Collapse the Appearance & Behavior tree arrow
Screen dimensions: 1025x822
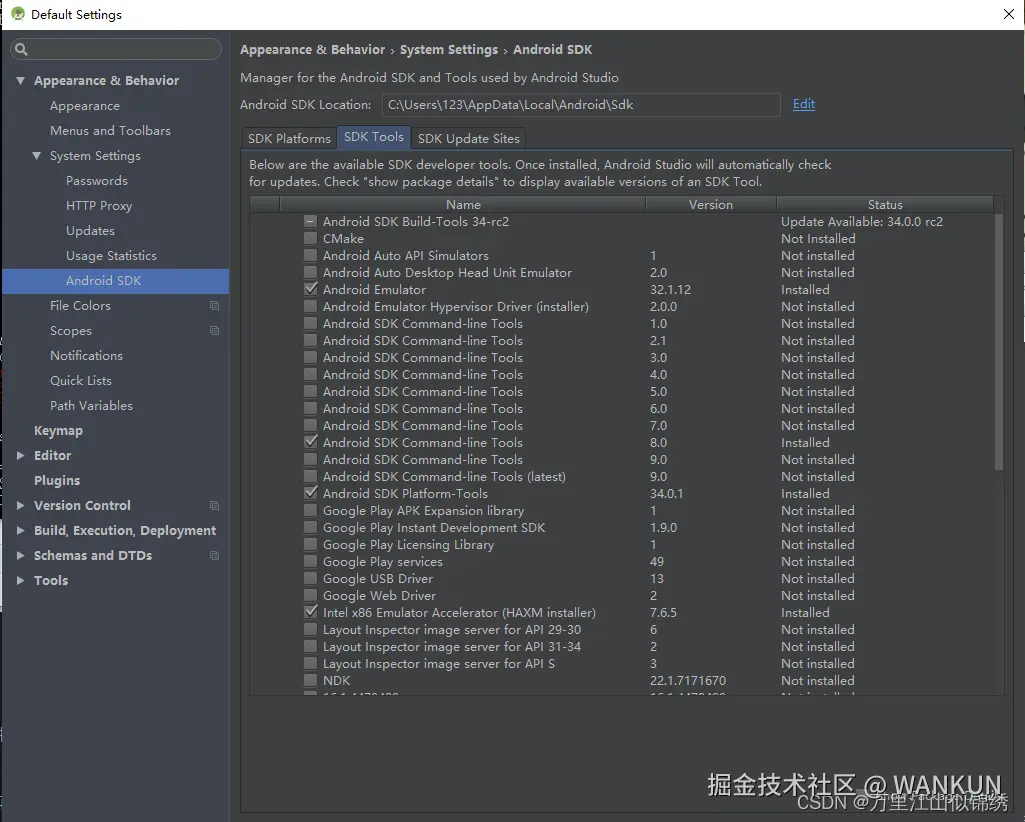(x=21, y=80)
